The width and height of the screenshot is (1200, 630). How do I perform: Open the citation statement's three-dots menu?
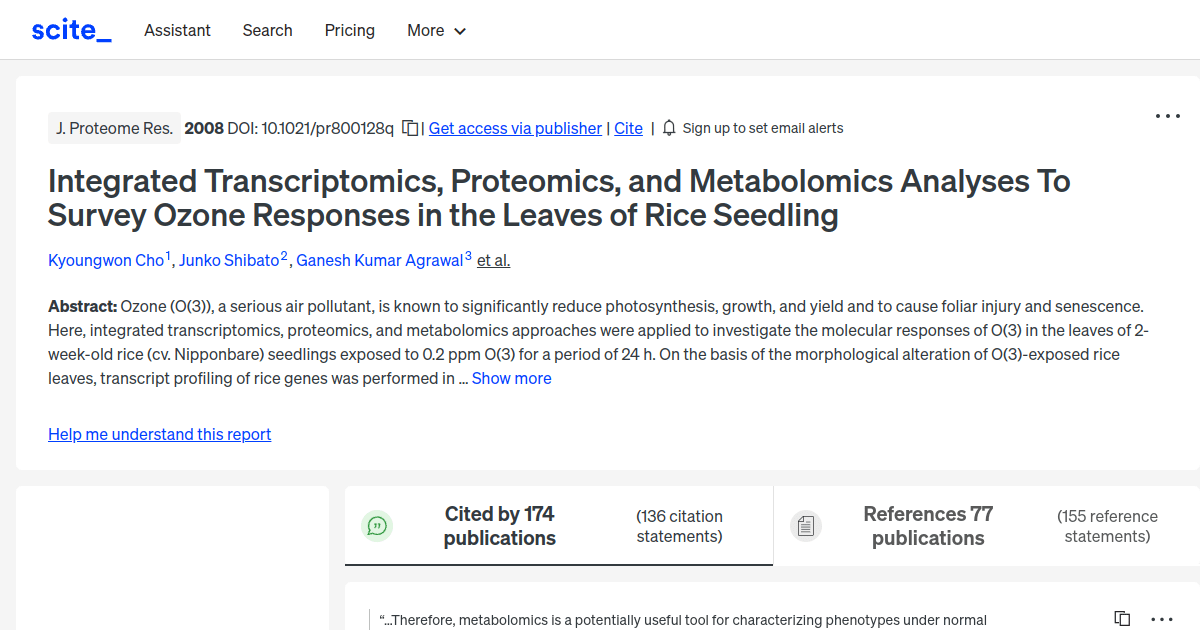point(1161,619)
